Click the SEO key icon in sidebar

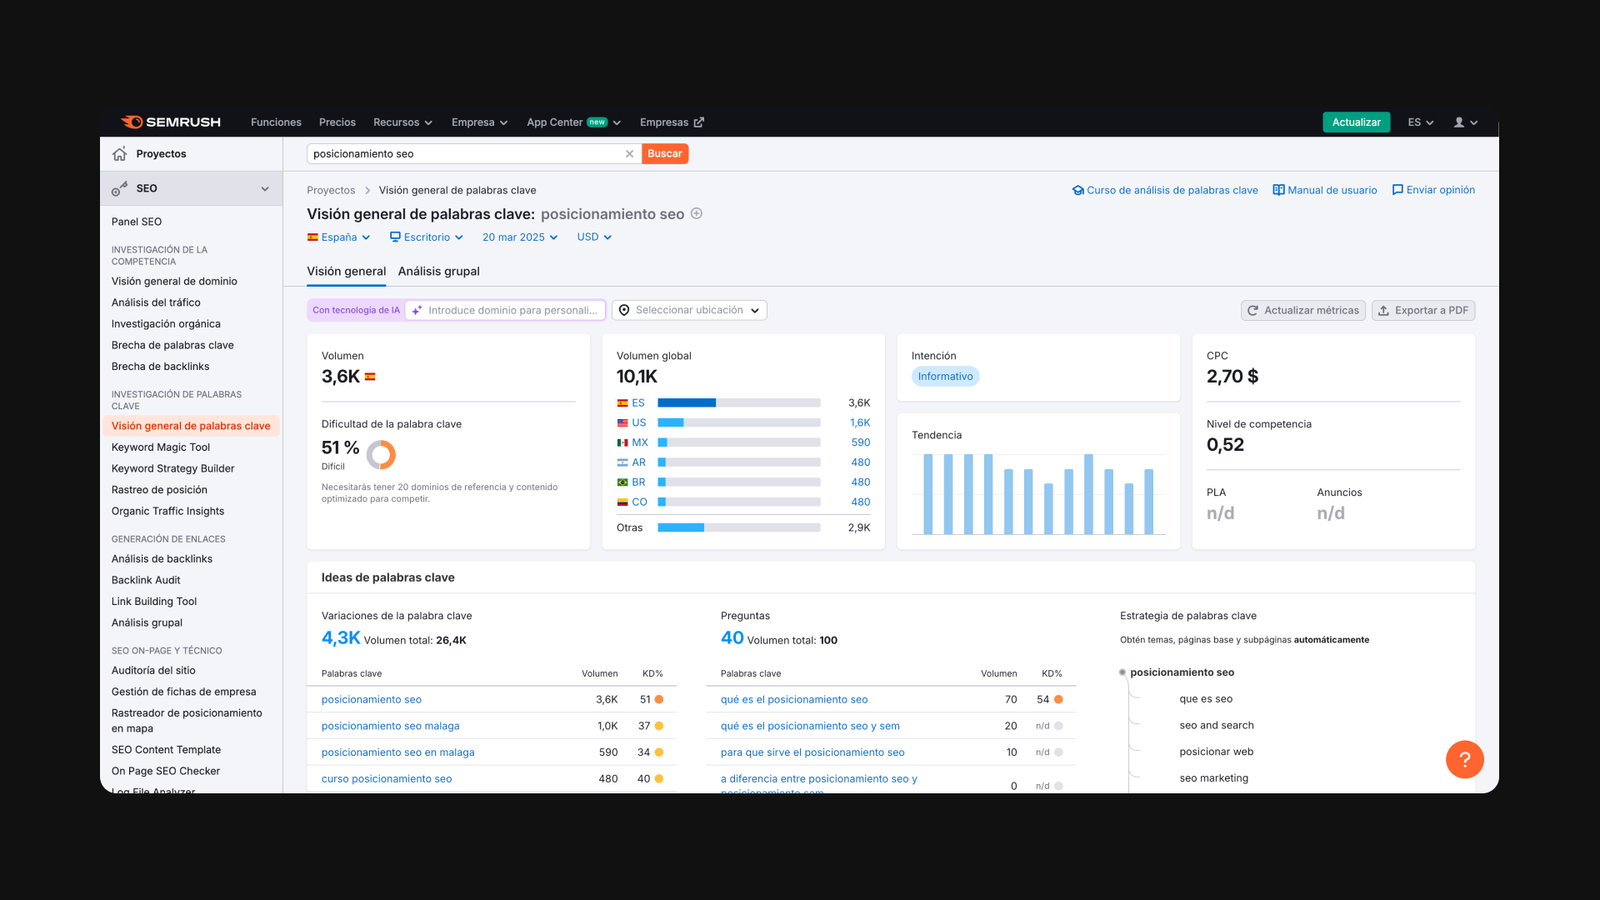[x=120, y=188]
